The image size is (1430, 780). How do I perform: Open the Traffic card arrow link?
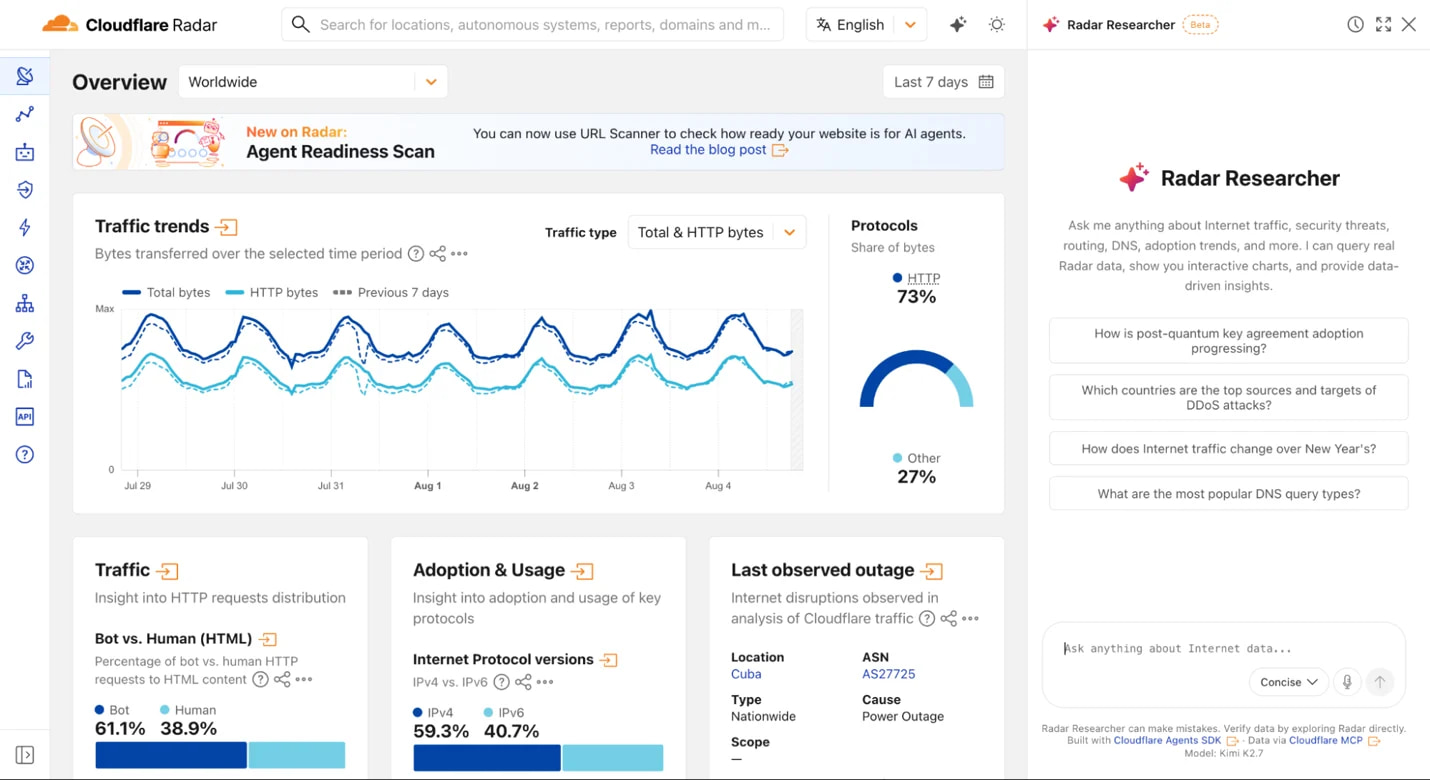click(x=168, y=571)
